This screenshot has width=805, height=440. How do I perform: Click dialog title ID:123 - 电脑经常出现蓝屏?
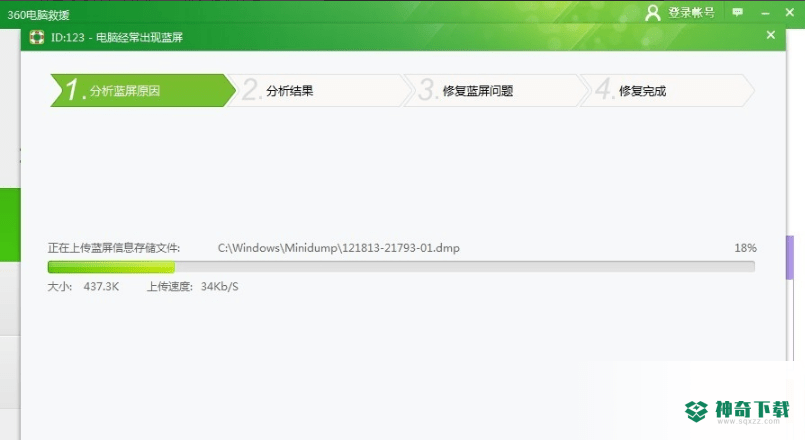(x=117, y=37)
